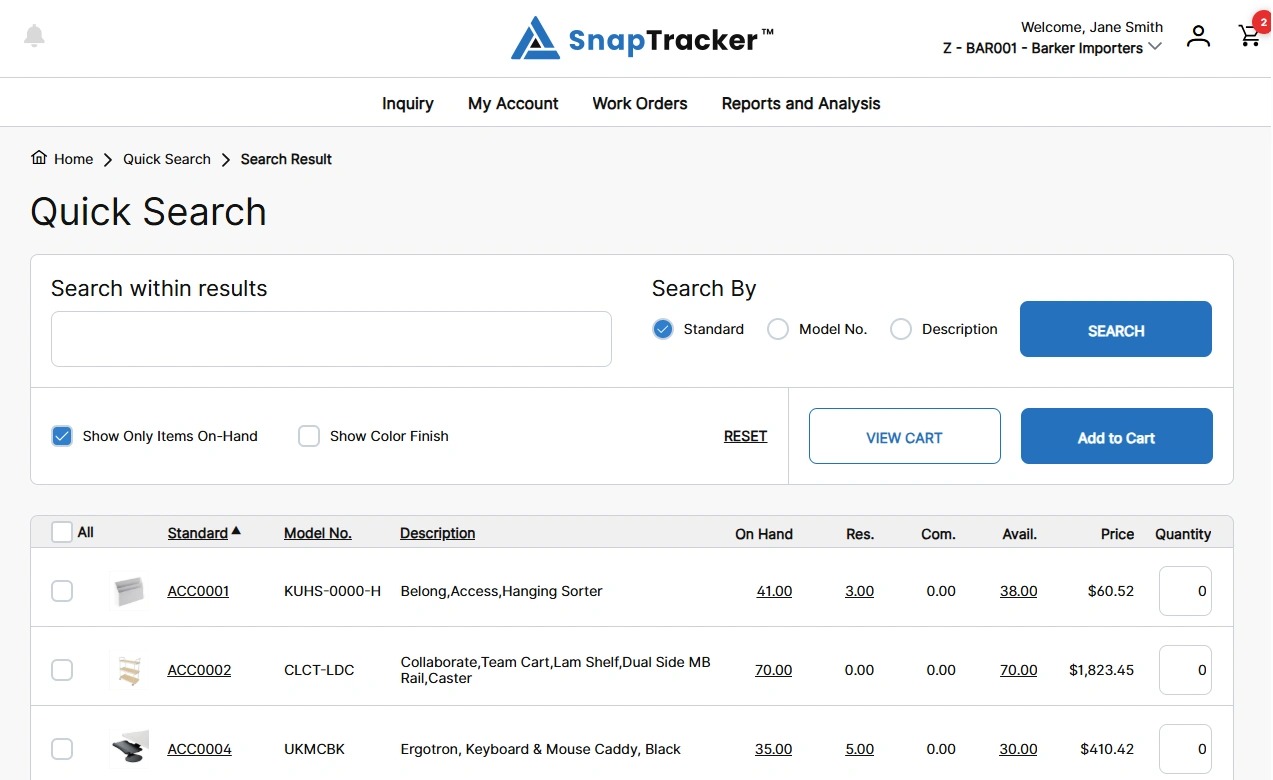The image size is (1273, 780).
Task: Choose the Description search option
Action: [x=901, y=329]
